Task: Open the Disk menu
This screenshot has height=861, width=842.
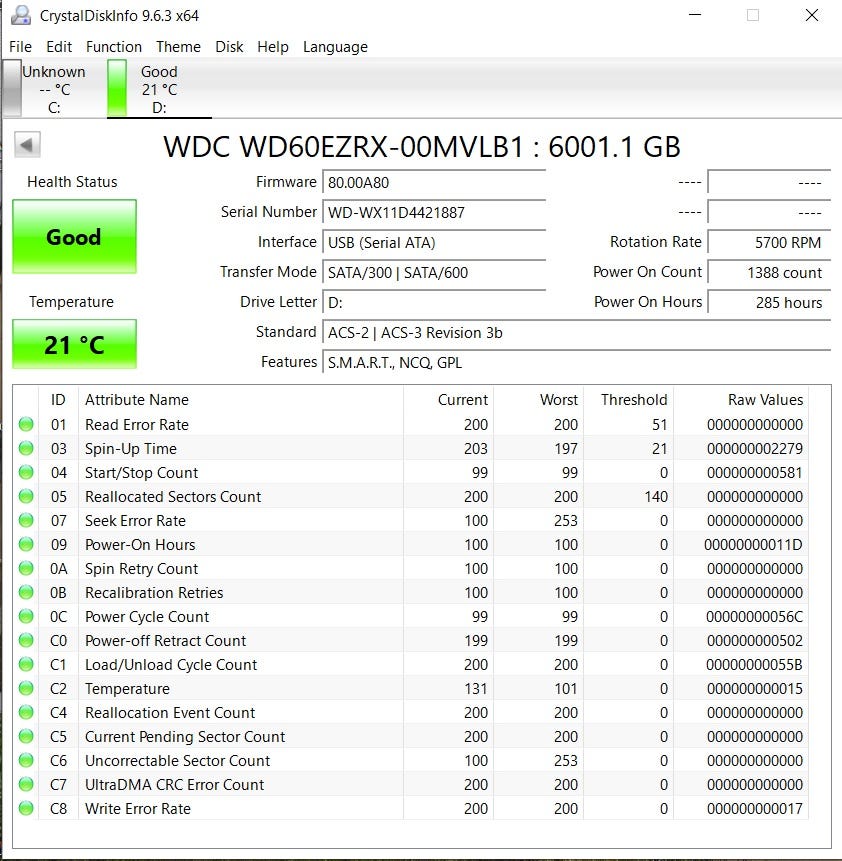Action: point(229,47)
